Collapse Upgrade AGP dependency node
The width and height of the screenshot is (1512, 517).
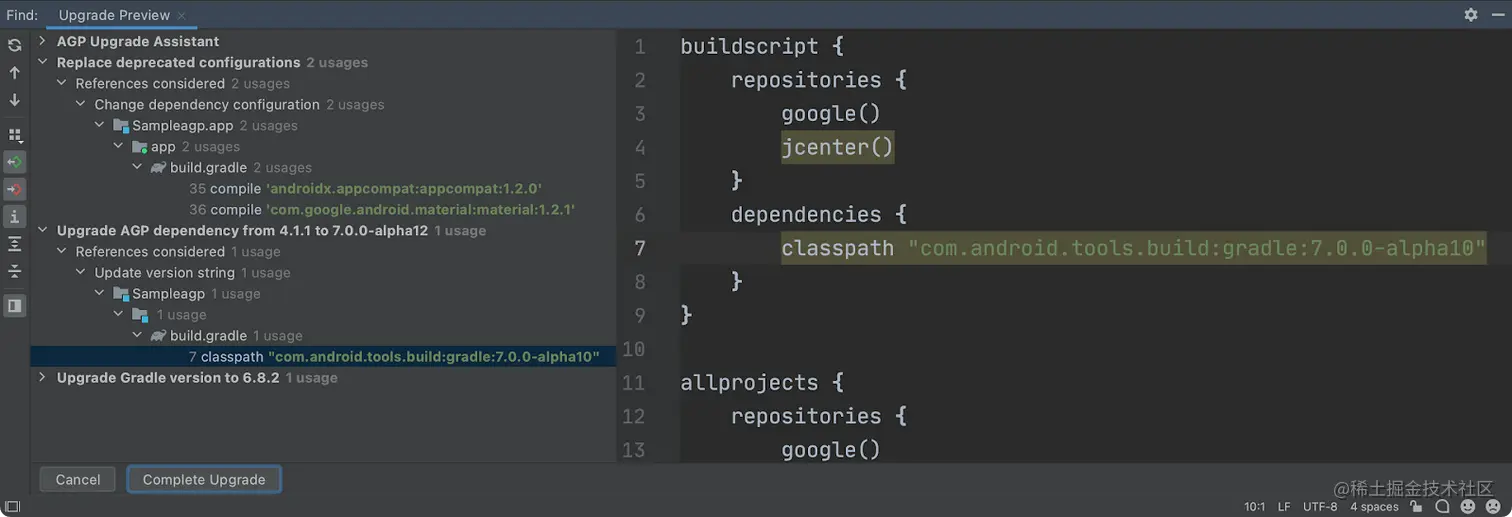[42, 230]
